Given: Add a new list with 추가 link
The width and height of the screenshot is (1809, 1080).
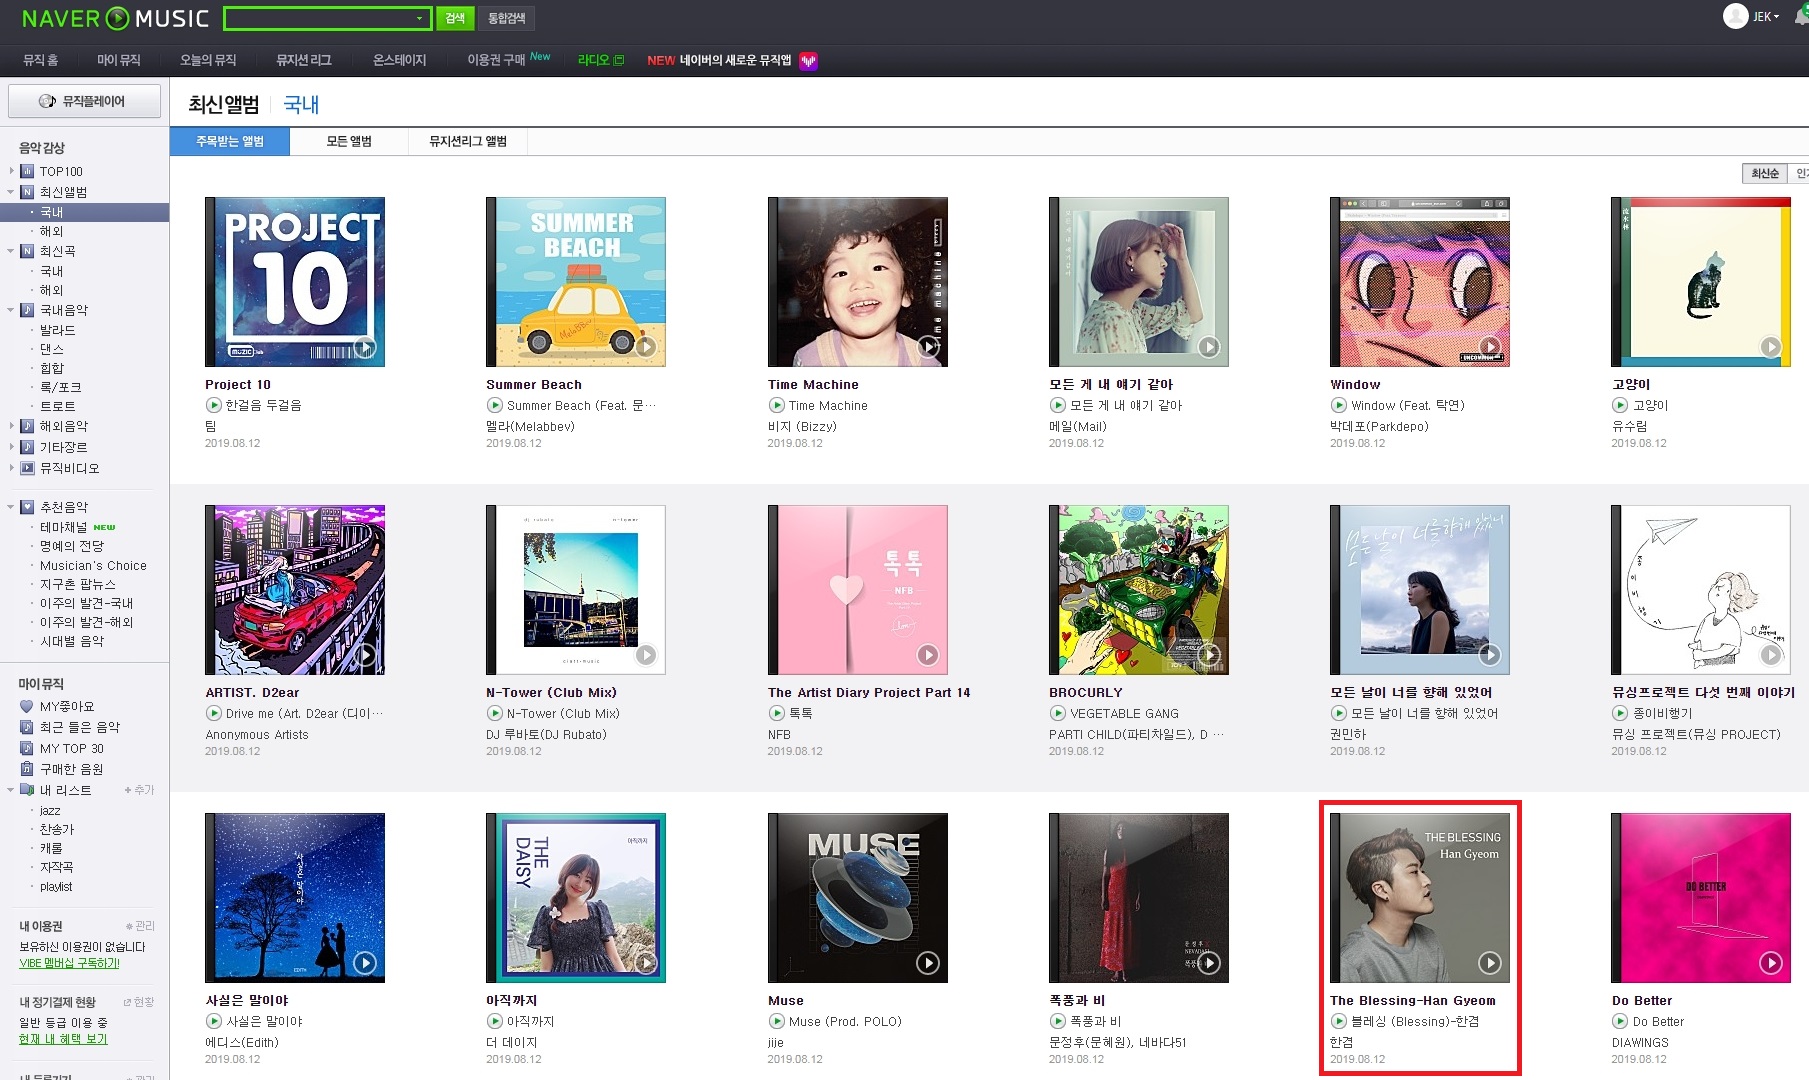Looking at the screenshot, I should (x=139, y=790).
